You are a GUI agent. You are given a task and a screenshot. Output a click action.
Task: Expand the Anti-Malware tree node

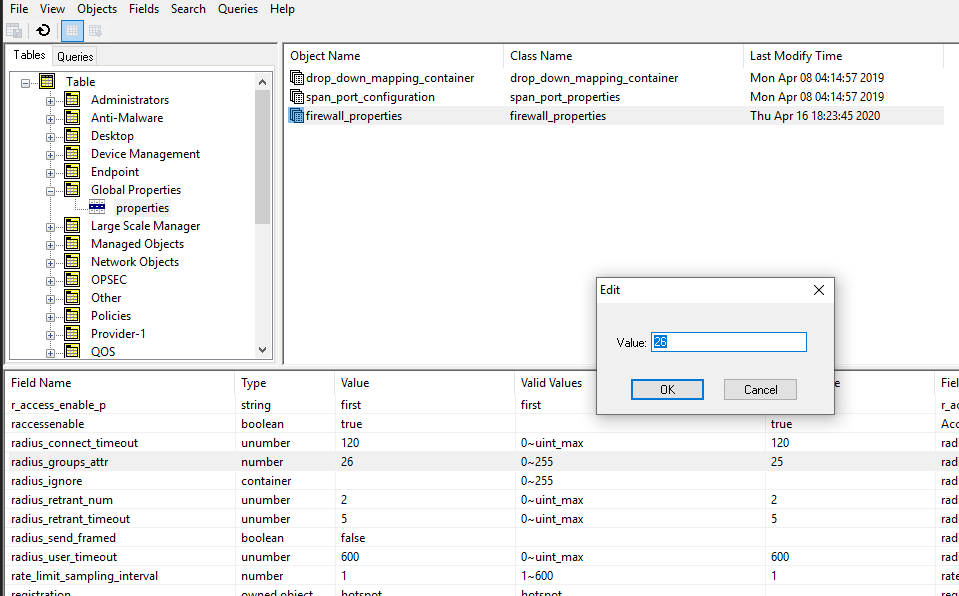point(50,119)
